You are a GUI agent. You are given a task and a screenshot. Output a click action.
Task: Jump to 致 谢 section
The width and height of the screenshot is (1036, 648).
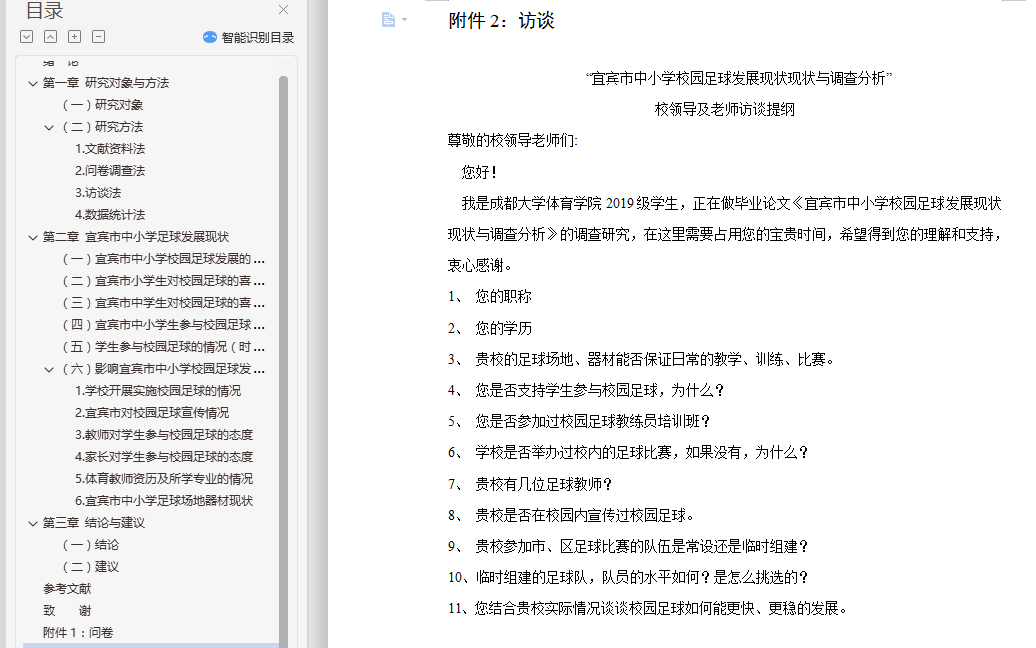click(x=67, y=611)
